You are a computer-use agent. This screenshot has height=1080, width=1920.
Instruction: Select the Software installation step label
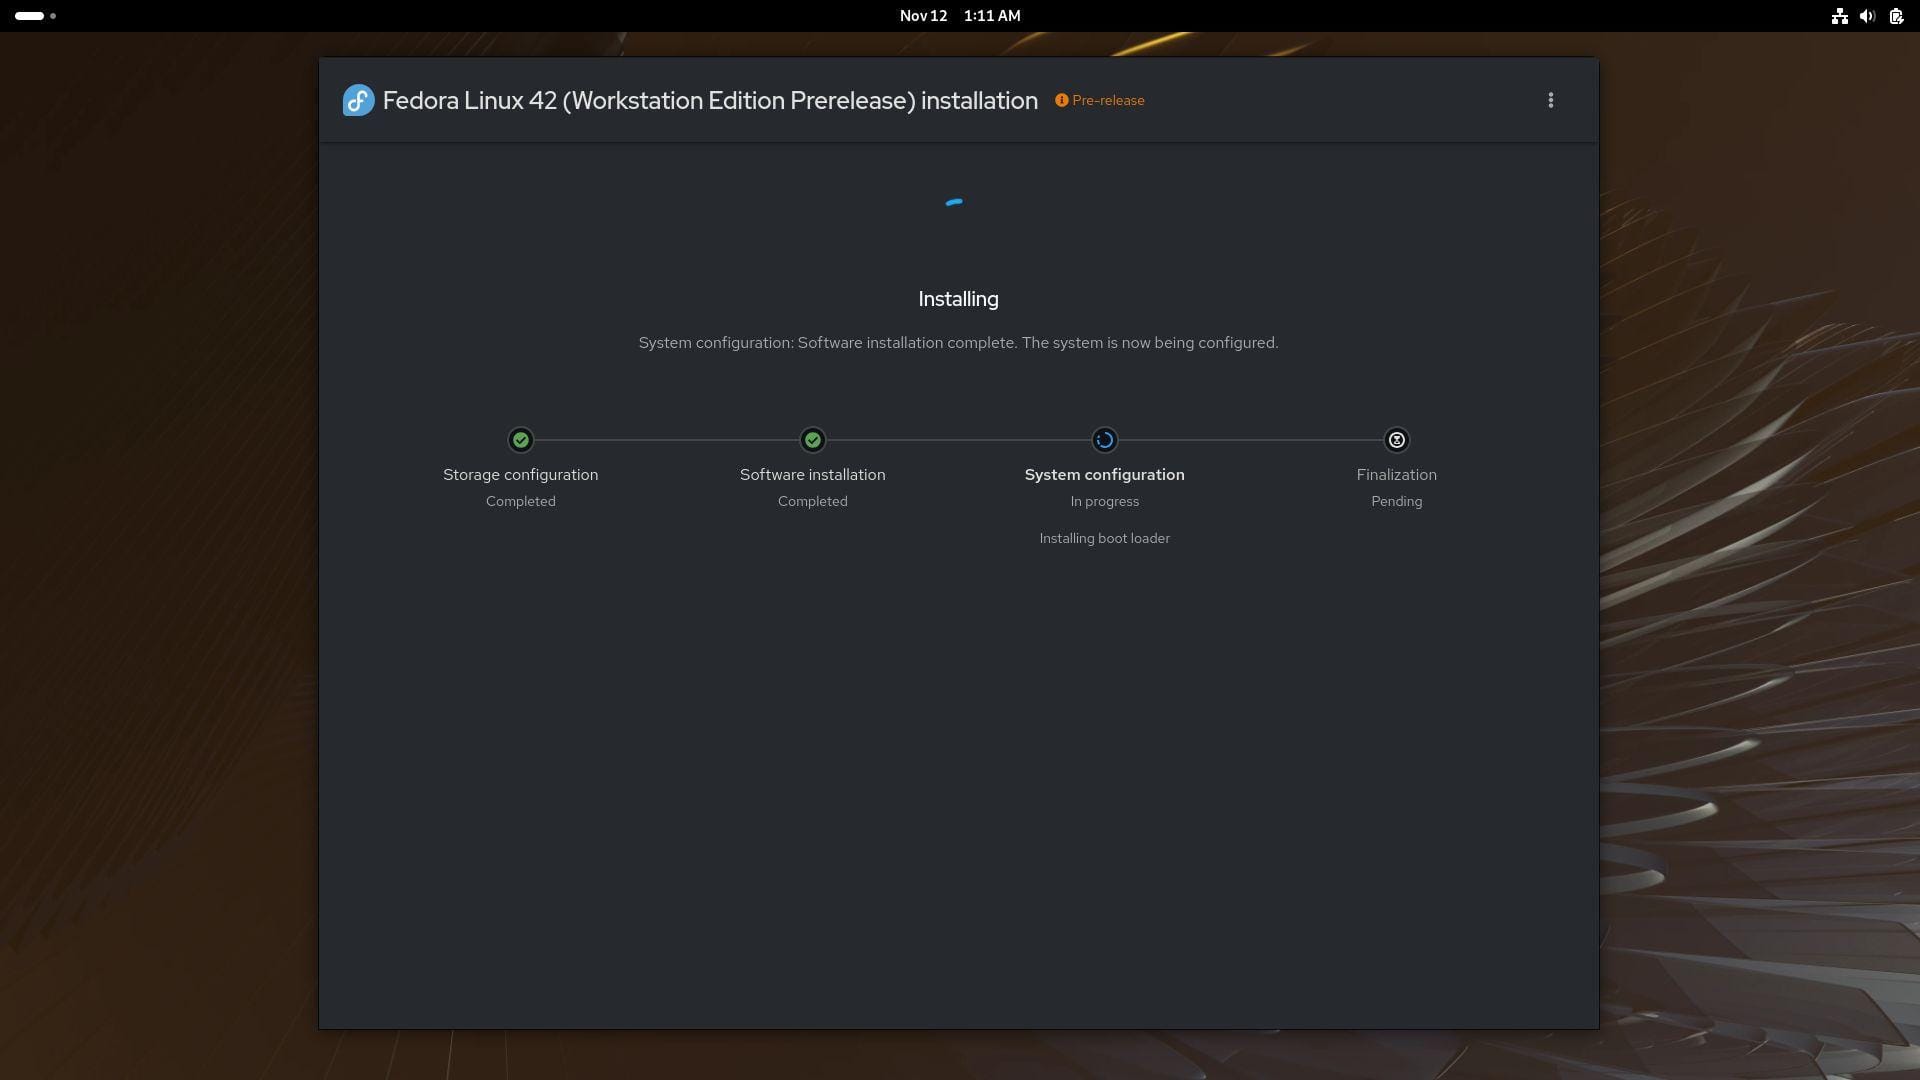(x=812, y=475)
